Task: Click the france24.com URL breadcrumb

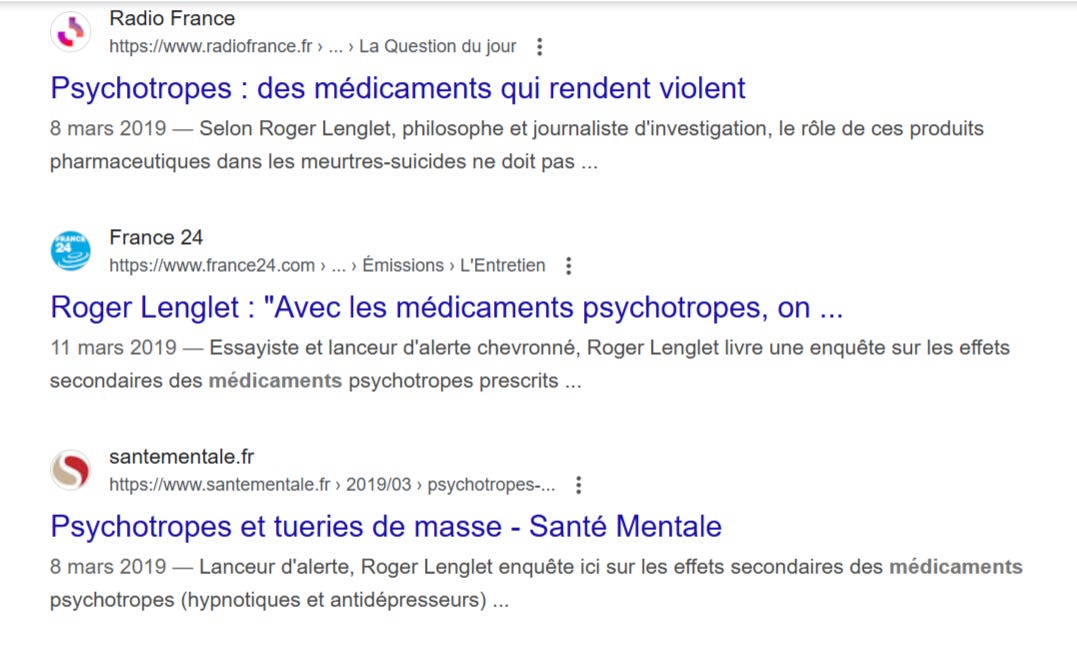Action: click(327, 265)
